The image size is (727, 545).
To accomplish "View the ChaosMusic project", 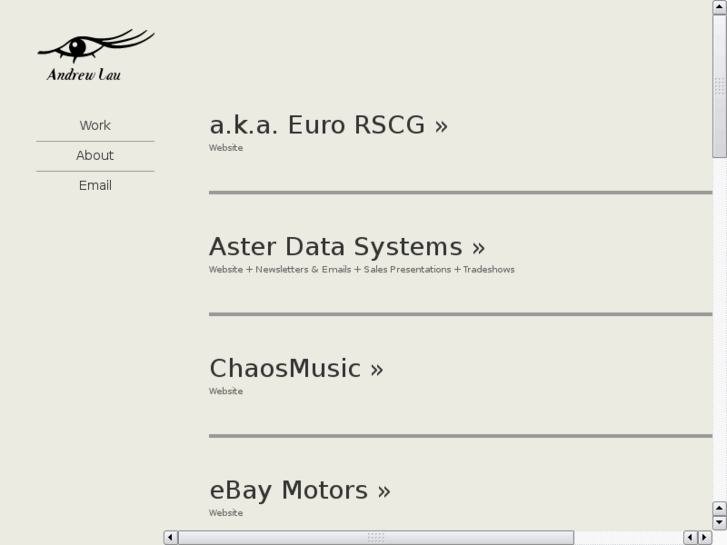I will point(296,369).
